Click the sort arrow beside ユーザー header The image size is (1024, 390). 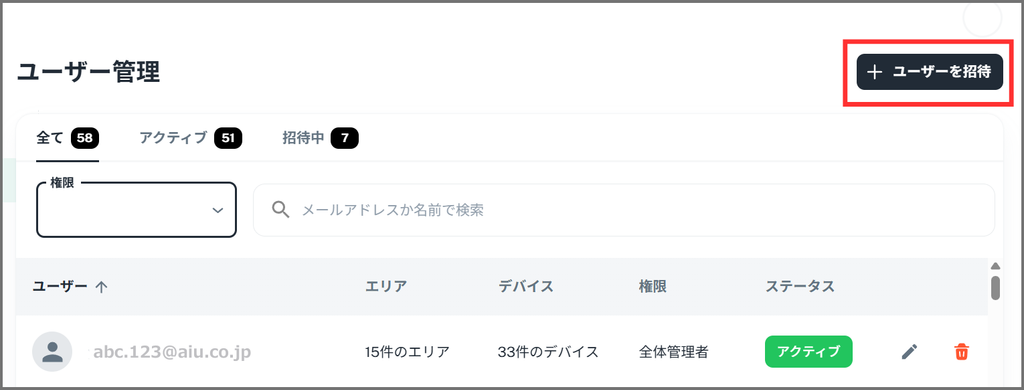point(101,287)
